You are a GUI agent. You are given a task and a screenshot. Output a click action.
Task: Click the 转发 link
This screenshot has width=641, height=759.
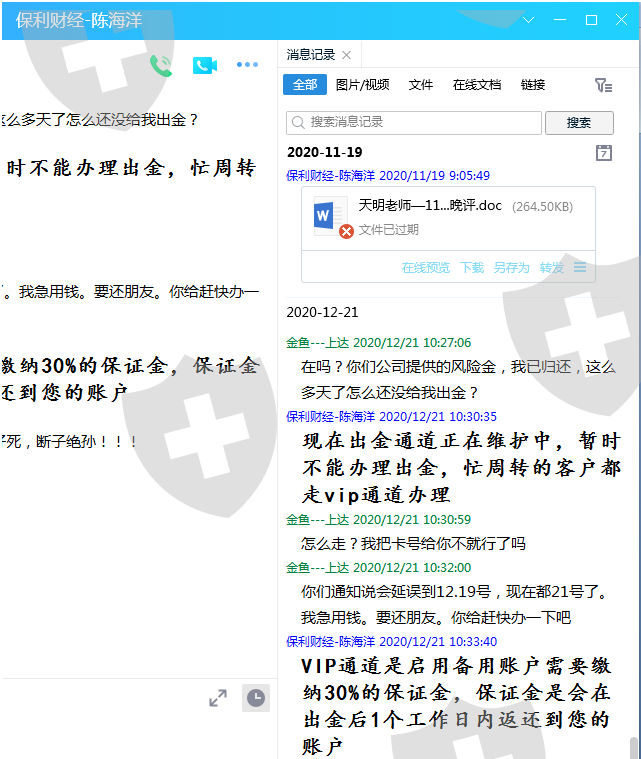click(551, 267)
